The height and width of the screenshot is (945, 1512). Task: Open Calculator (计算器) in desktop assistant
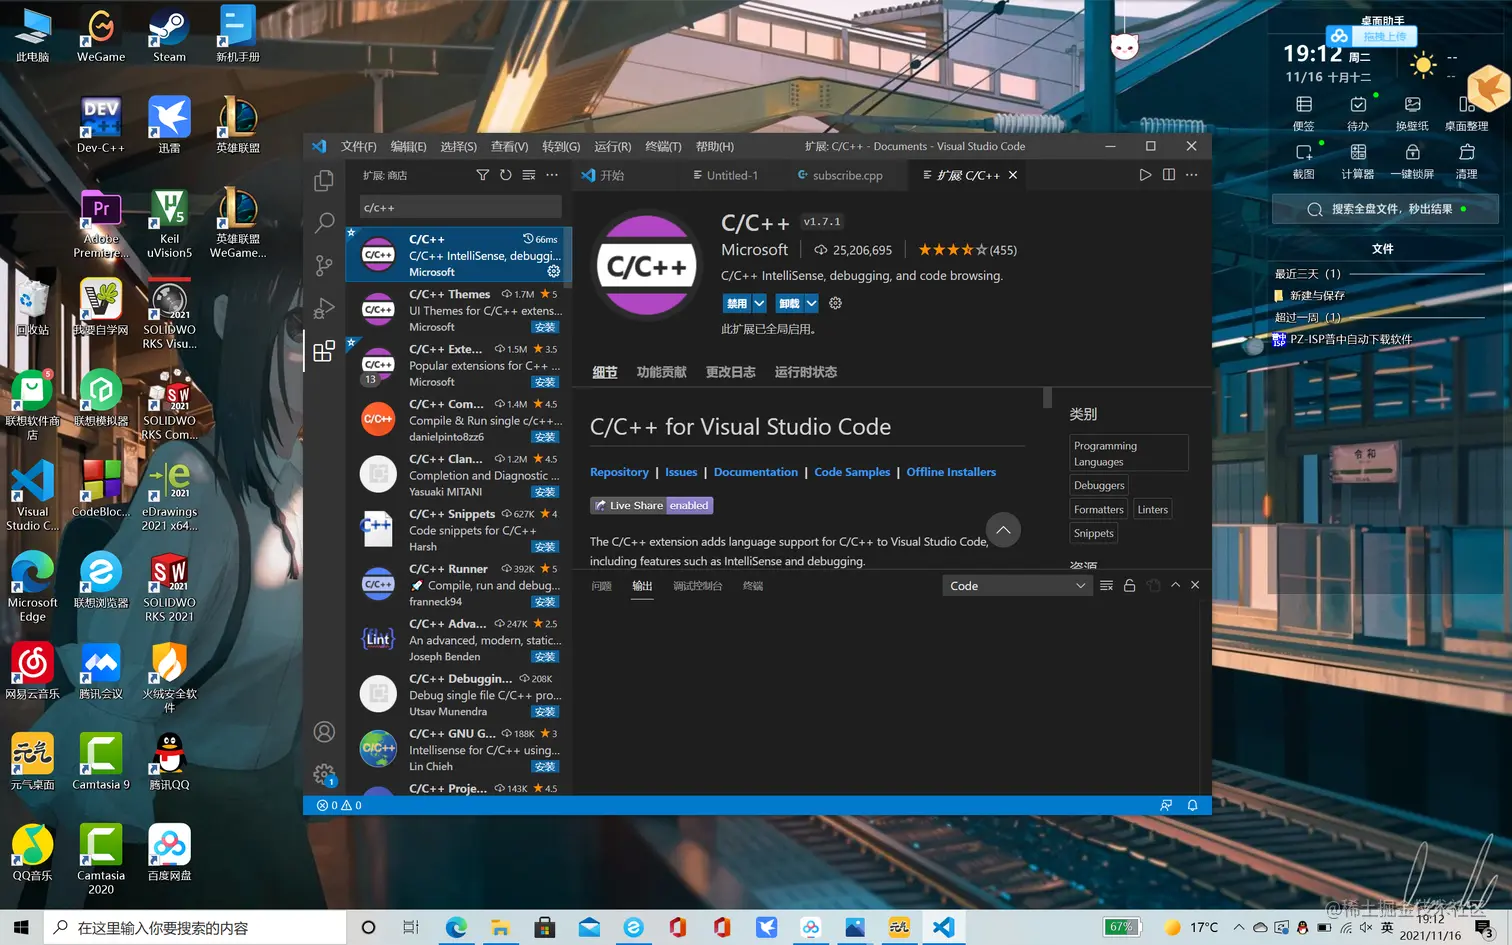(1358, 160)
